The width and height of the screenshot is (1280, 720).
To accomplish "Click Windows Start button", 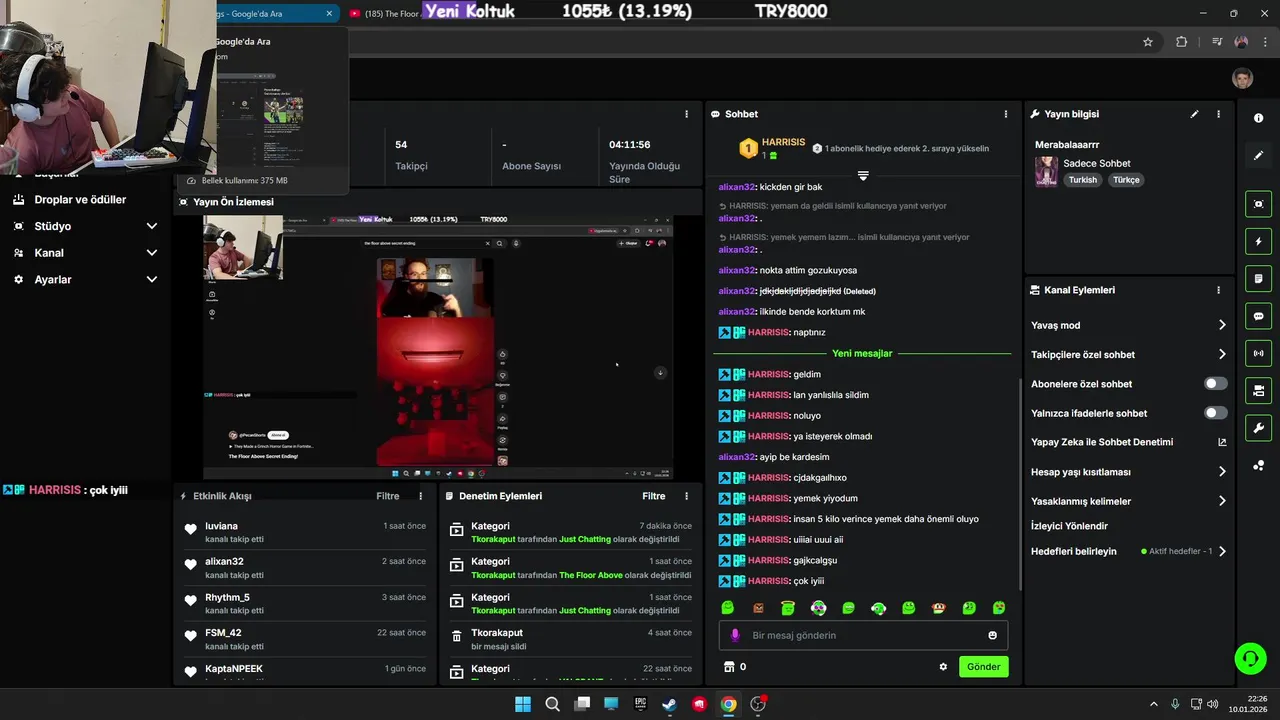I will [x=523, y=704].
